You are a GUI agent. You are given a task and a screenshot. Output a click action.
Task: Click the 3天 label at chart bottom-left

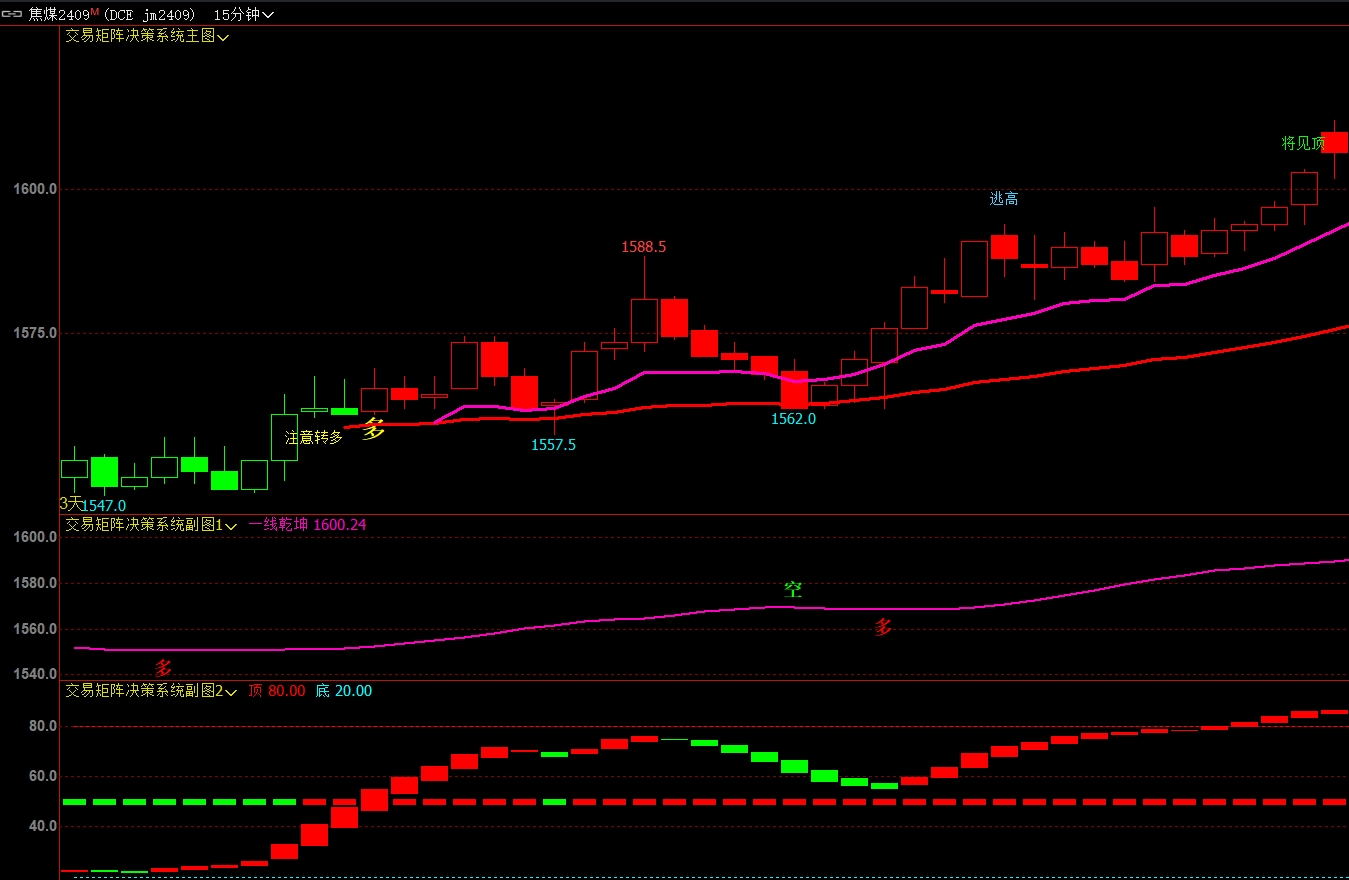point(70,503)
